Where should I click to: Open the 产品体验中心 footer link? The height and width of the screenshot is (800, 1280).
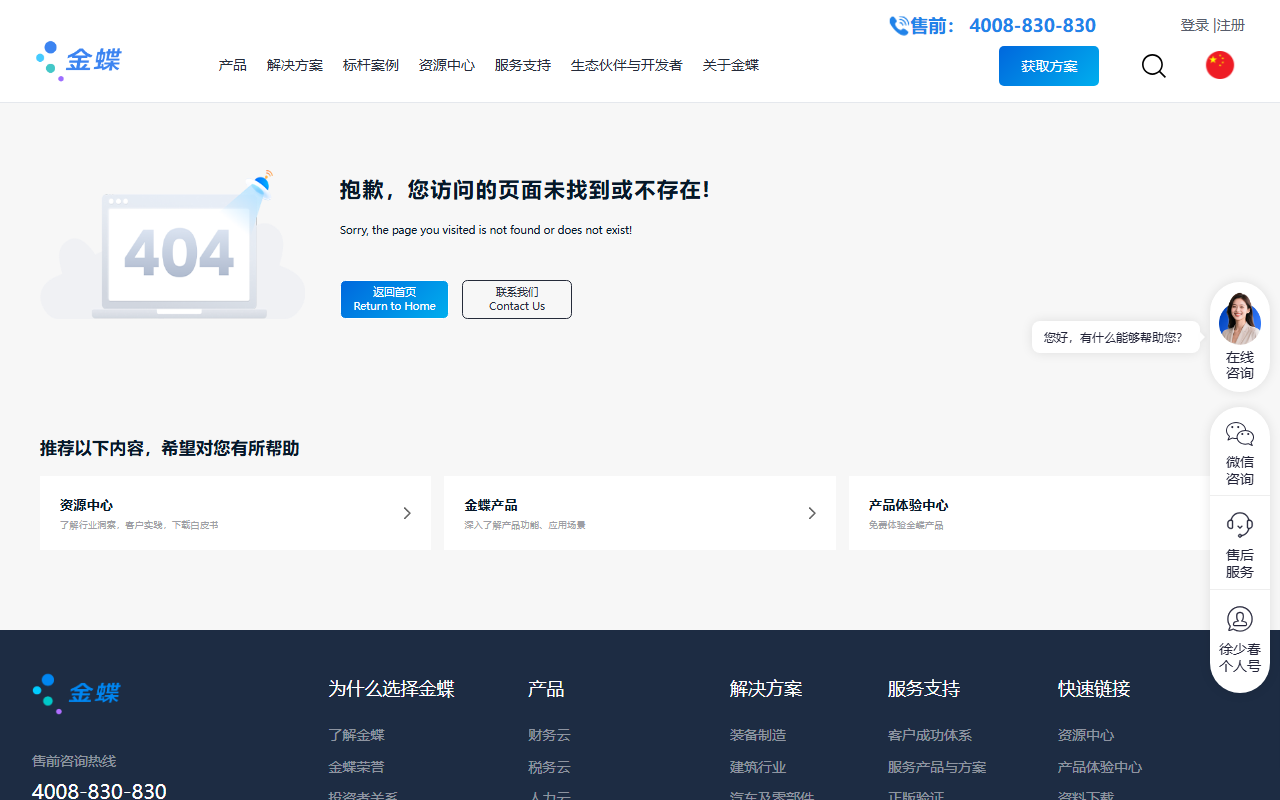point(1100,767)
